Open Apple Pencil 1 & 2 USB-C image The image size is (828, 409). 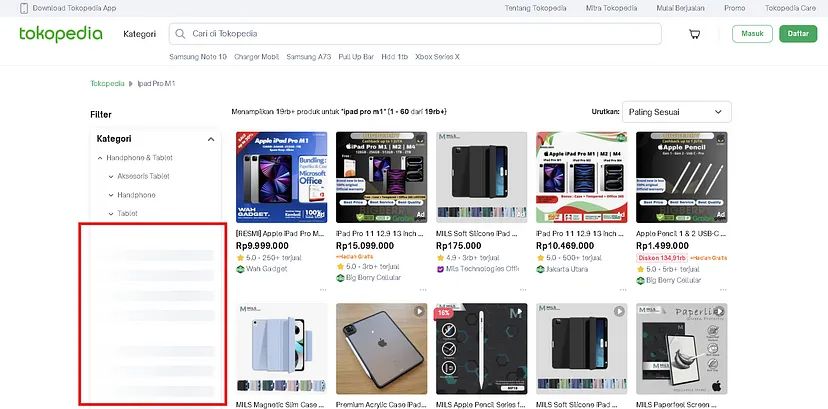(x=682, y=177)
